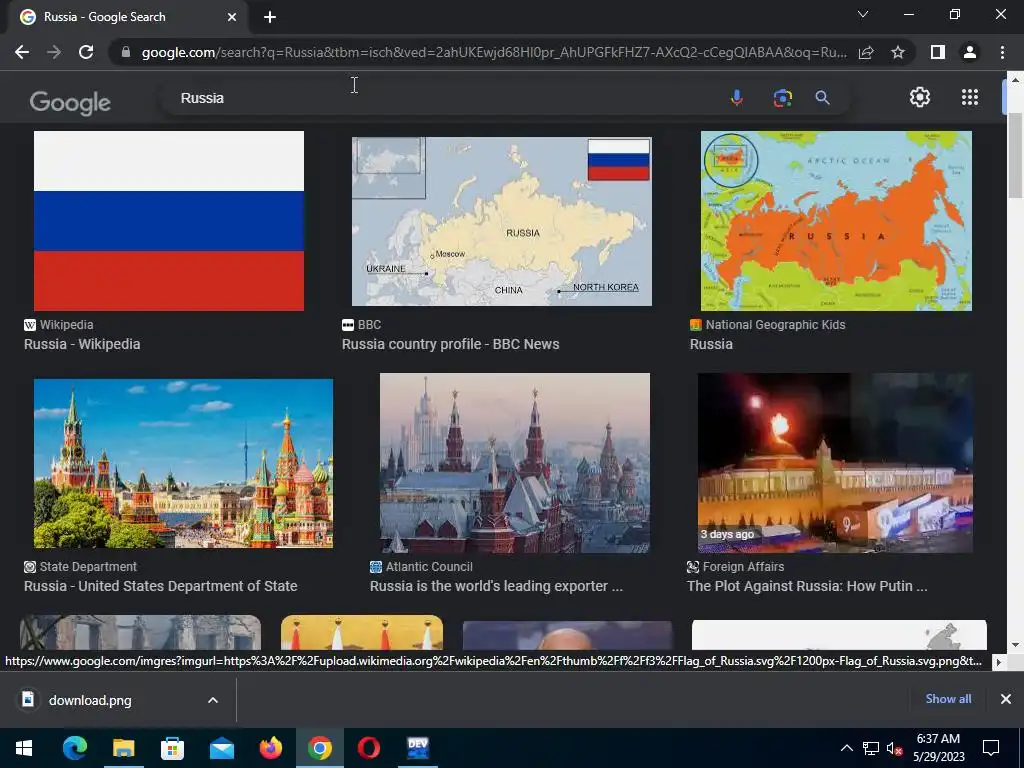Click the address bar URL

coord(494,52)
